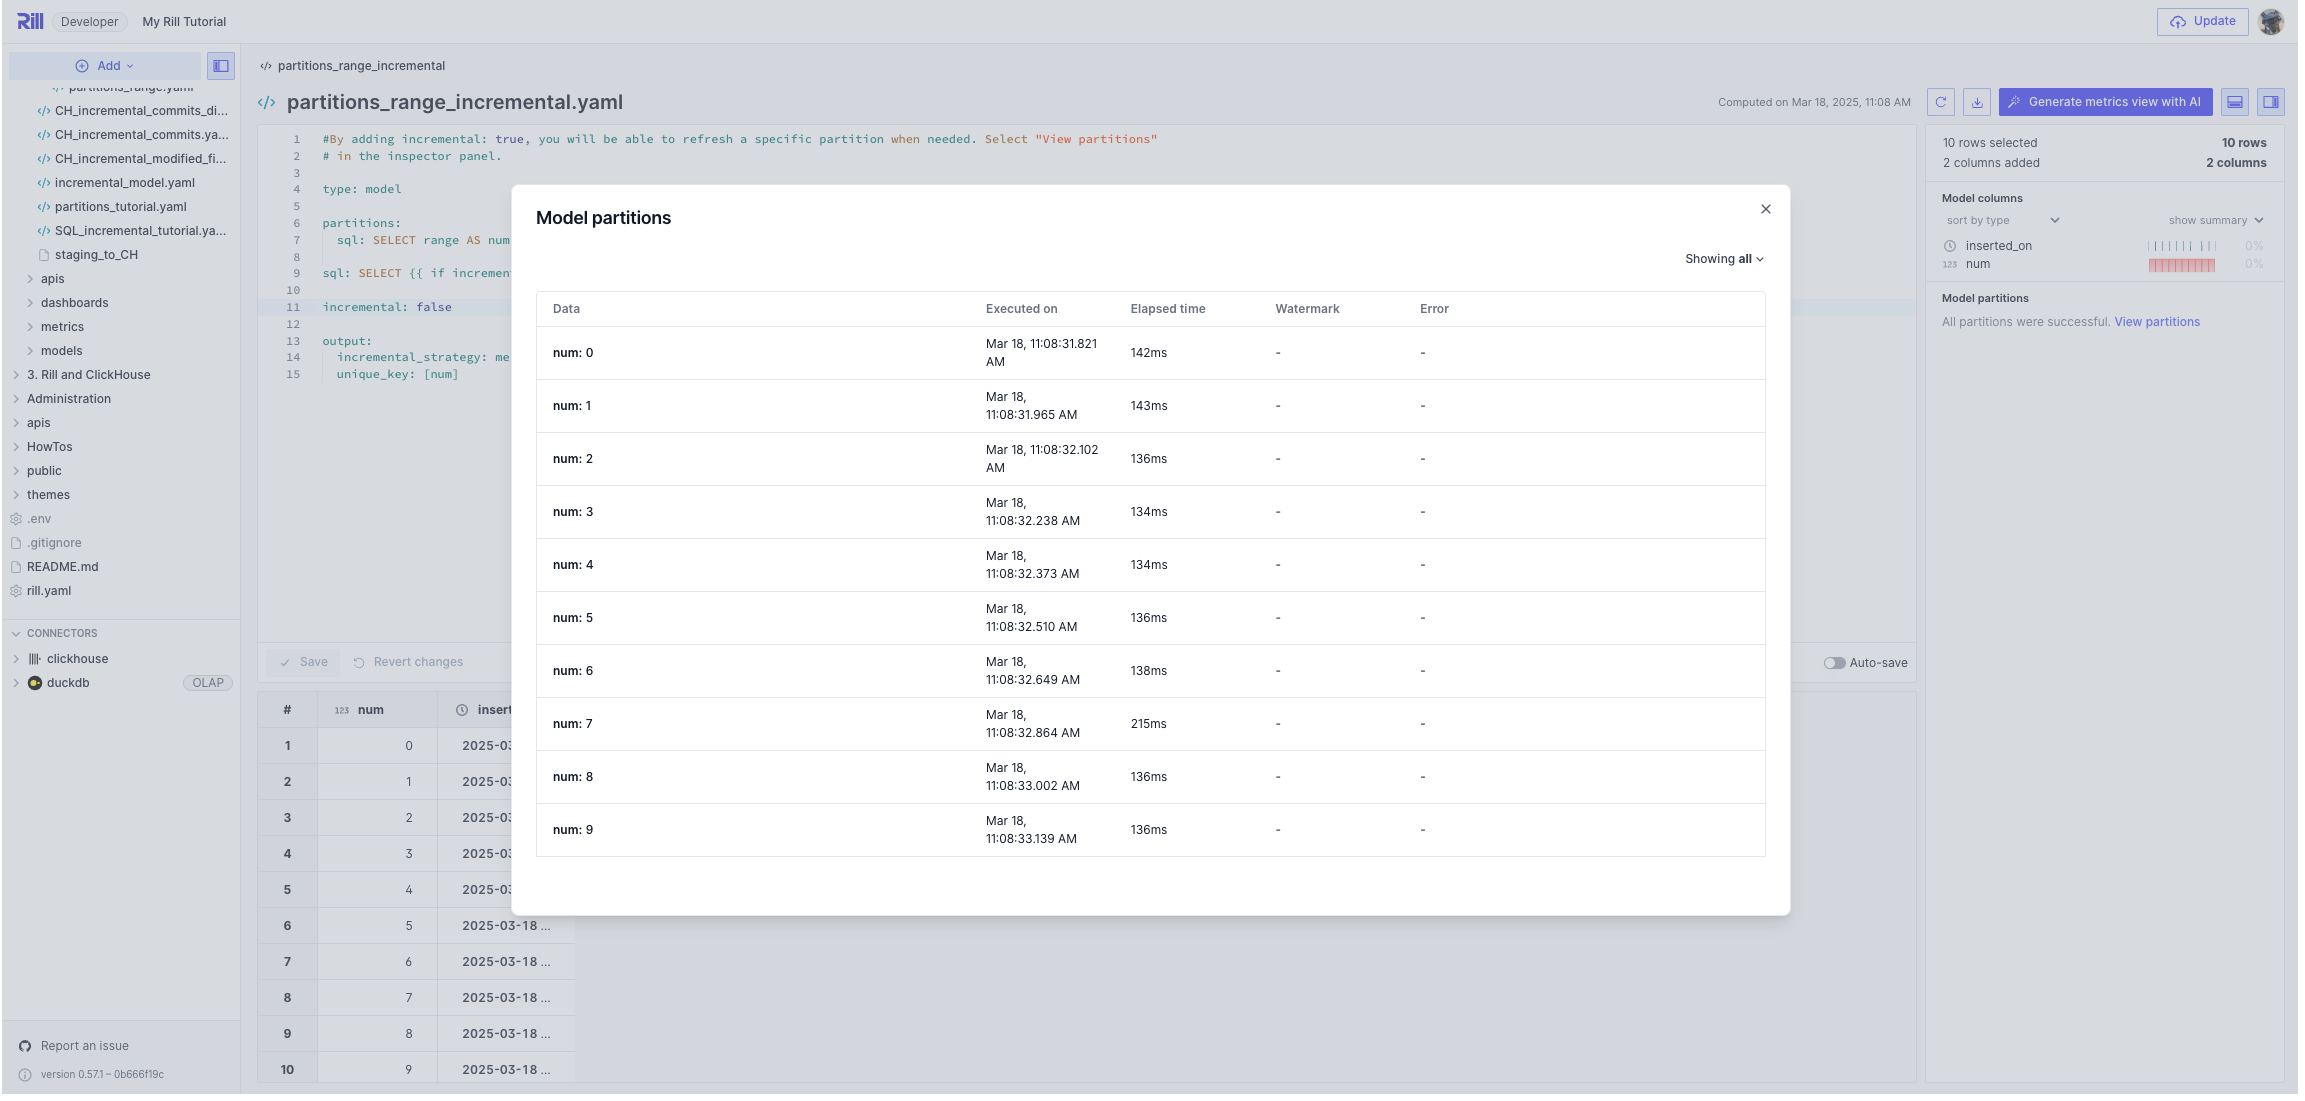Click the View partitions link
The image size is (2305, 1101).
pos(2156,322)
